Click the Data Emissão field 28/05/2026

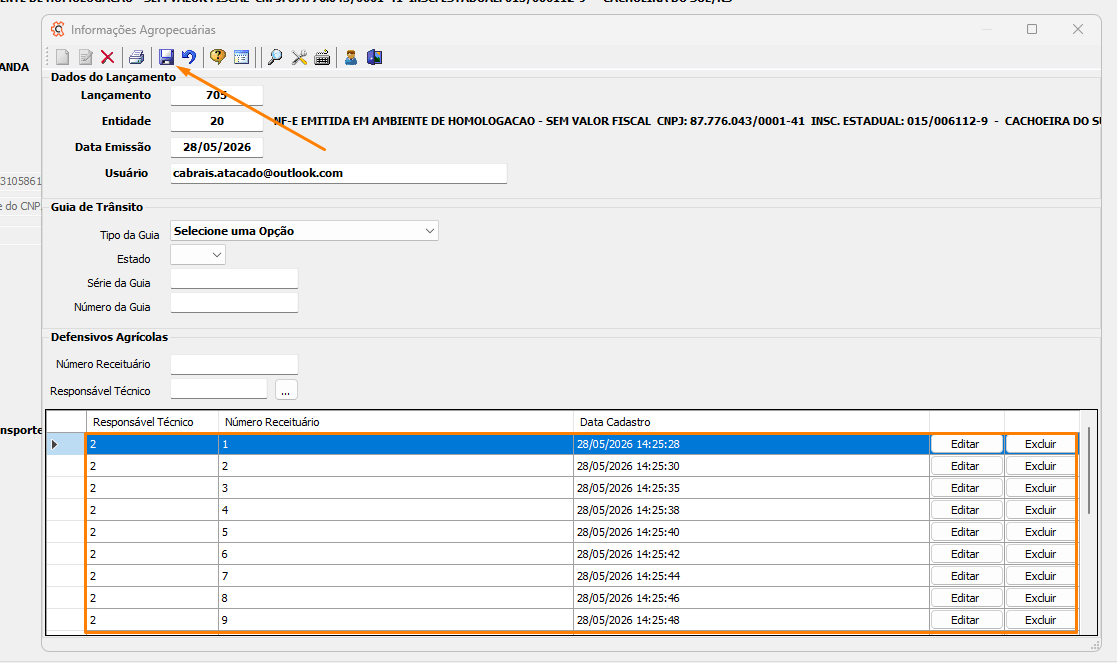(x=217, y=147)
